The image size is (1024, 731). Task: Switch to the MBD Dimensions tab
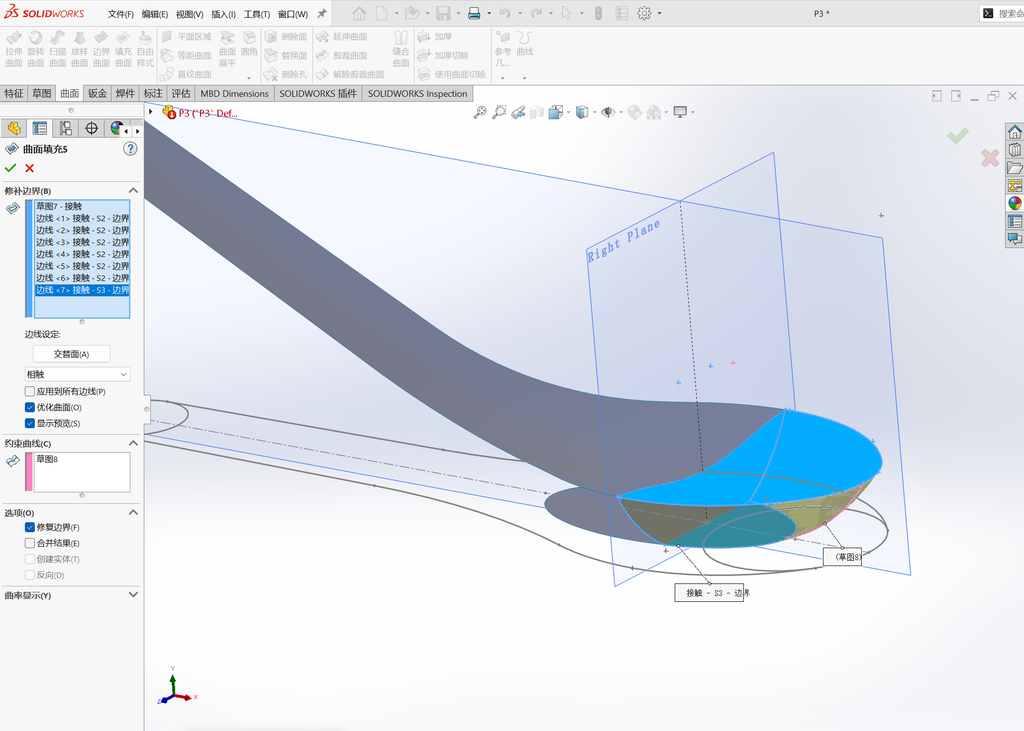coord(234,93)
